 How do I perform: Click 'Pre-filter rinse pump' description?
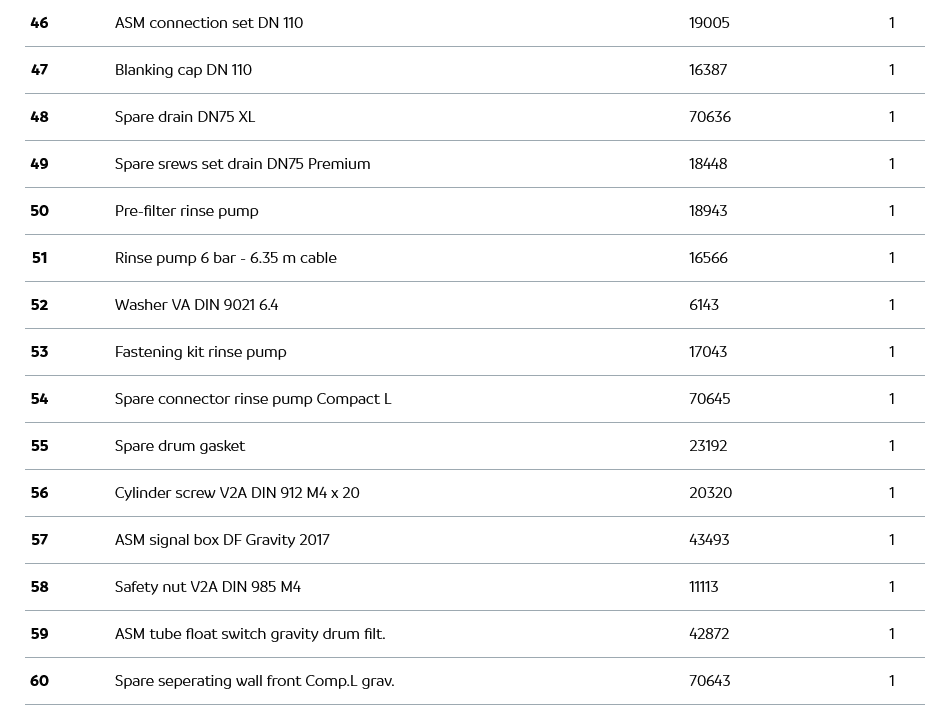pyautogui.click(x=187, y=211)
